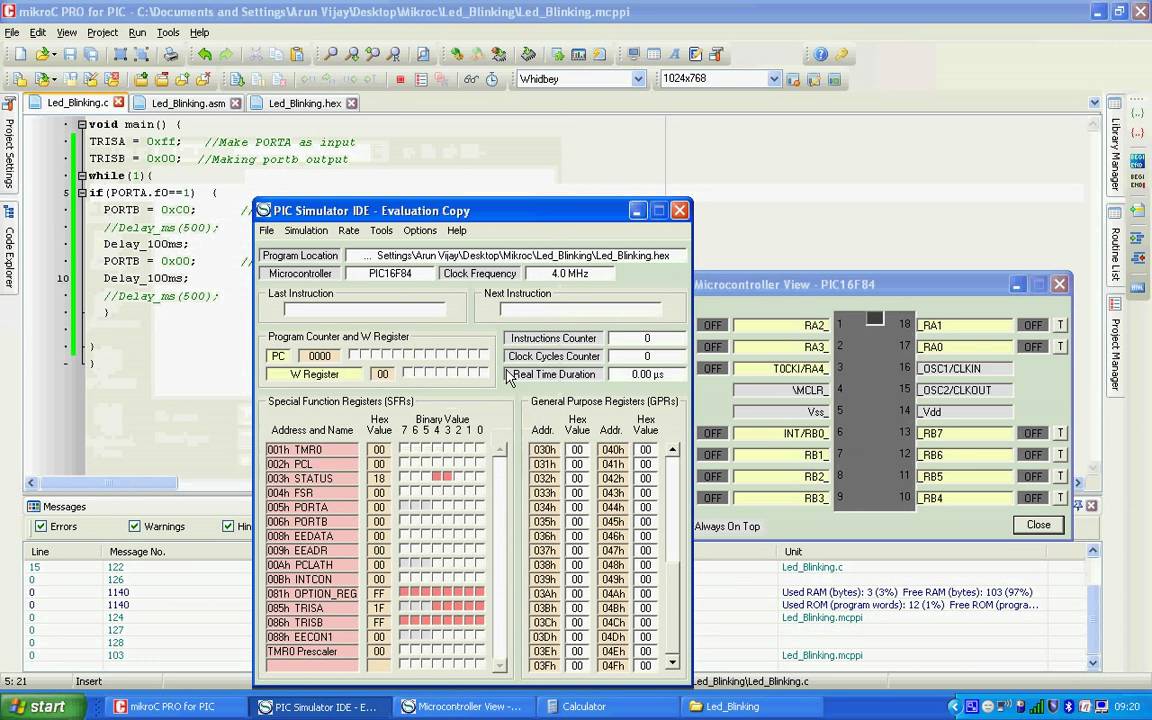
Task: Click the Paste clipboard icon
Action: pos(297,54)
